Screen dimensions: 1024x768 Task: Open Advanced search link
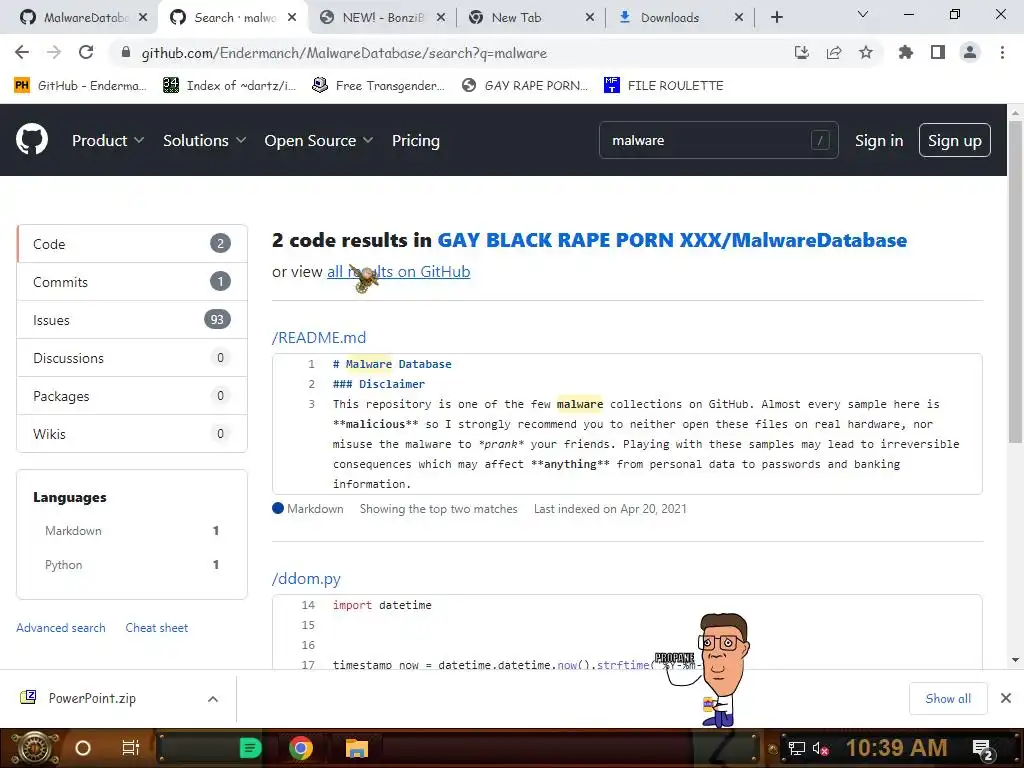(x=61, y=628)
